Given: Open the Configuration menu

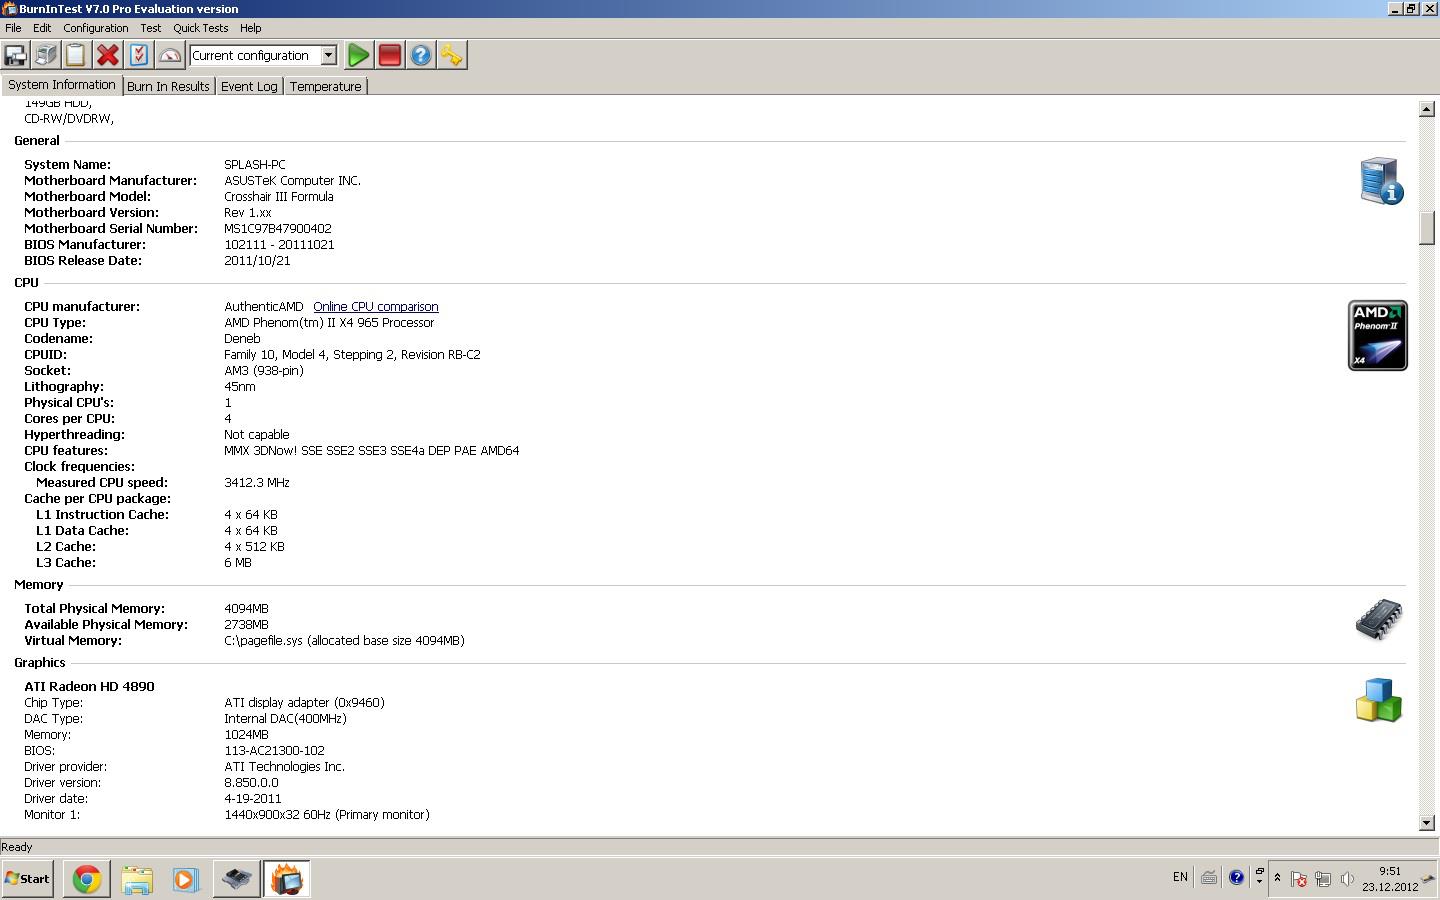Looking at the screenshot, I should point(96,28).
